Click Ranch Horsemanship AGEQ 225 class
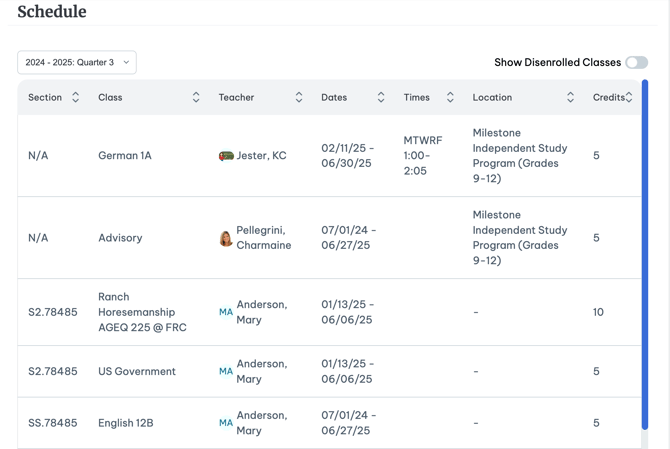 142,312
